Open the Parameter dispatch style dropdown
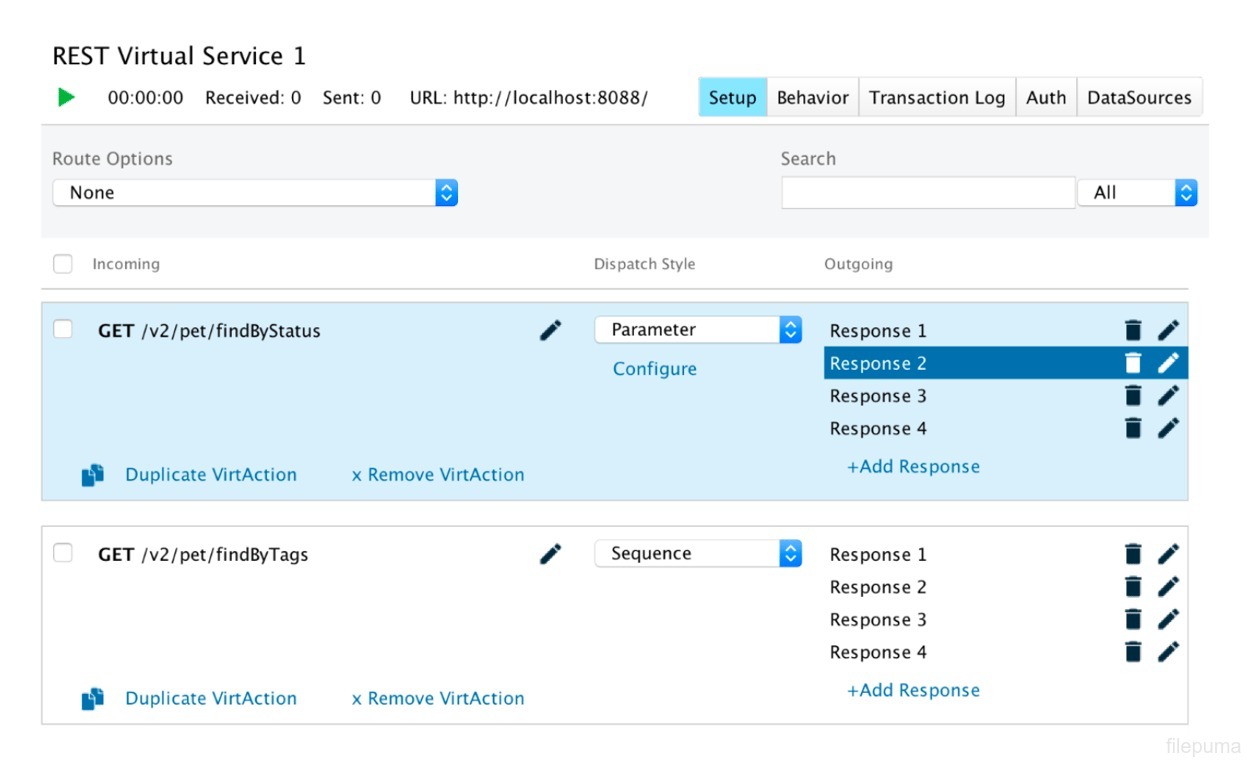The width and height of the screenshot is (1253, 768). point(698,330)
